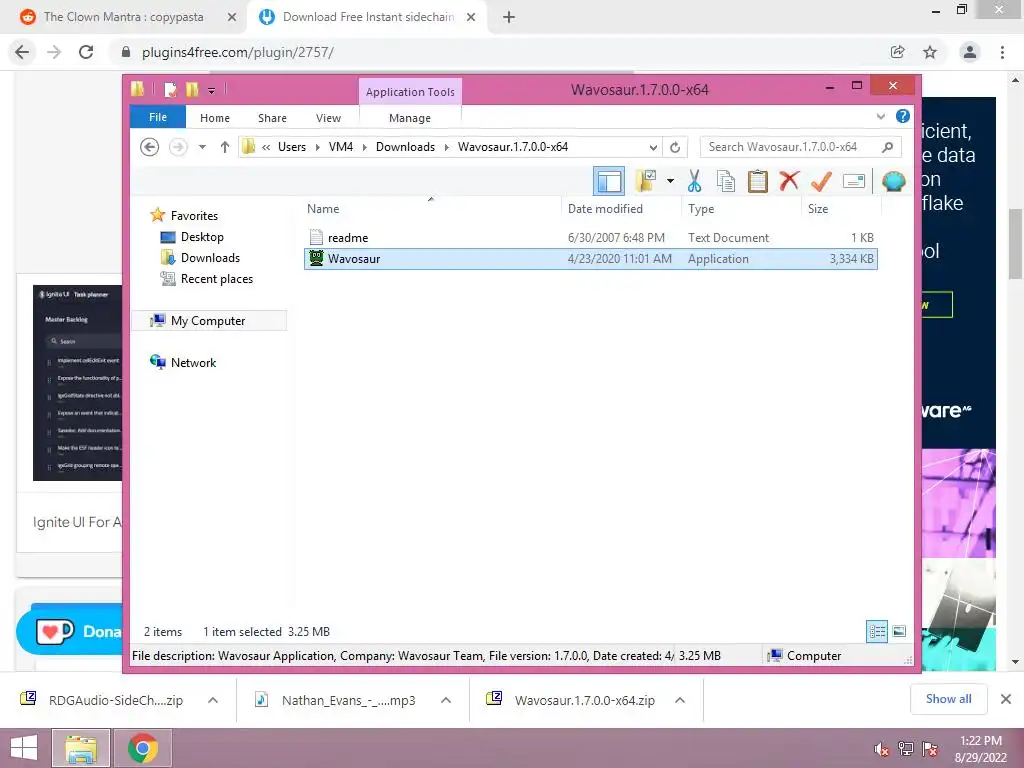Open the Share ribbon tab
The width and height of the screenshot is (1024, 768).
(x=272, y=118)
